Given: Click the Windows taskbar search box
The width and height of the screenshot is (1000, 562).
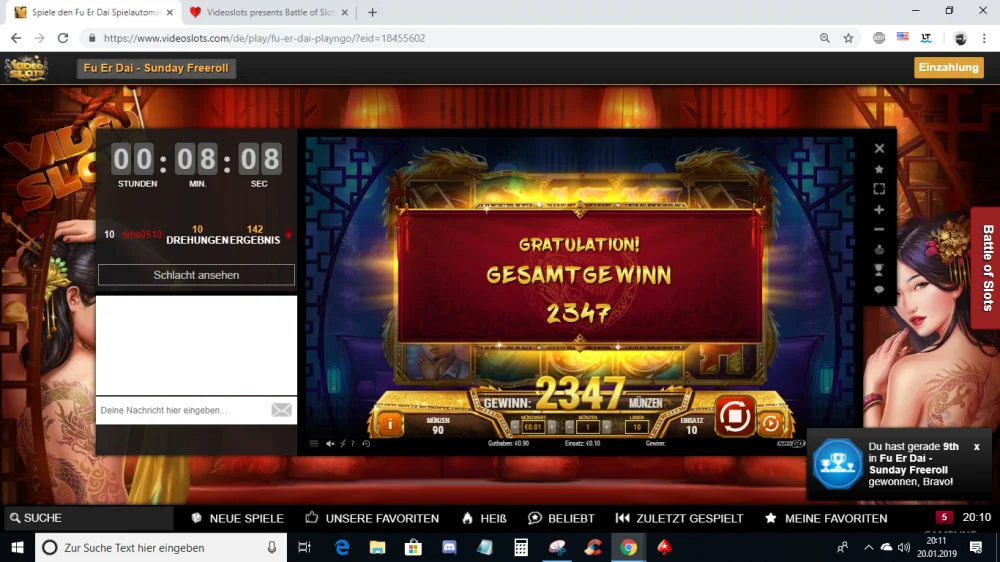Looking at the screenshot, I should (x=161, y=547).
